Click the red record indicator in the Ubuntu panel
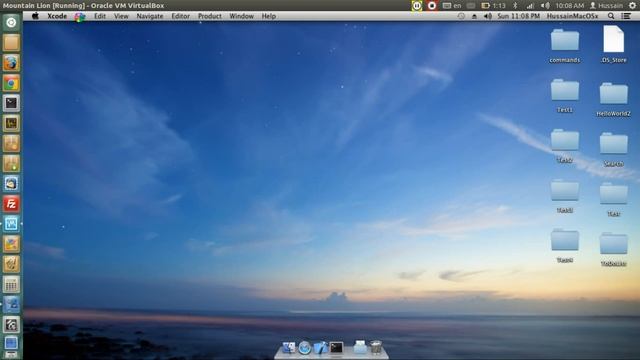This screenshot has width=640, height=360. (x=432, y=6)
